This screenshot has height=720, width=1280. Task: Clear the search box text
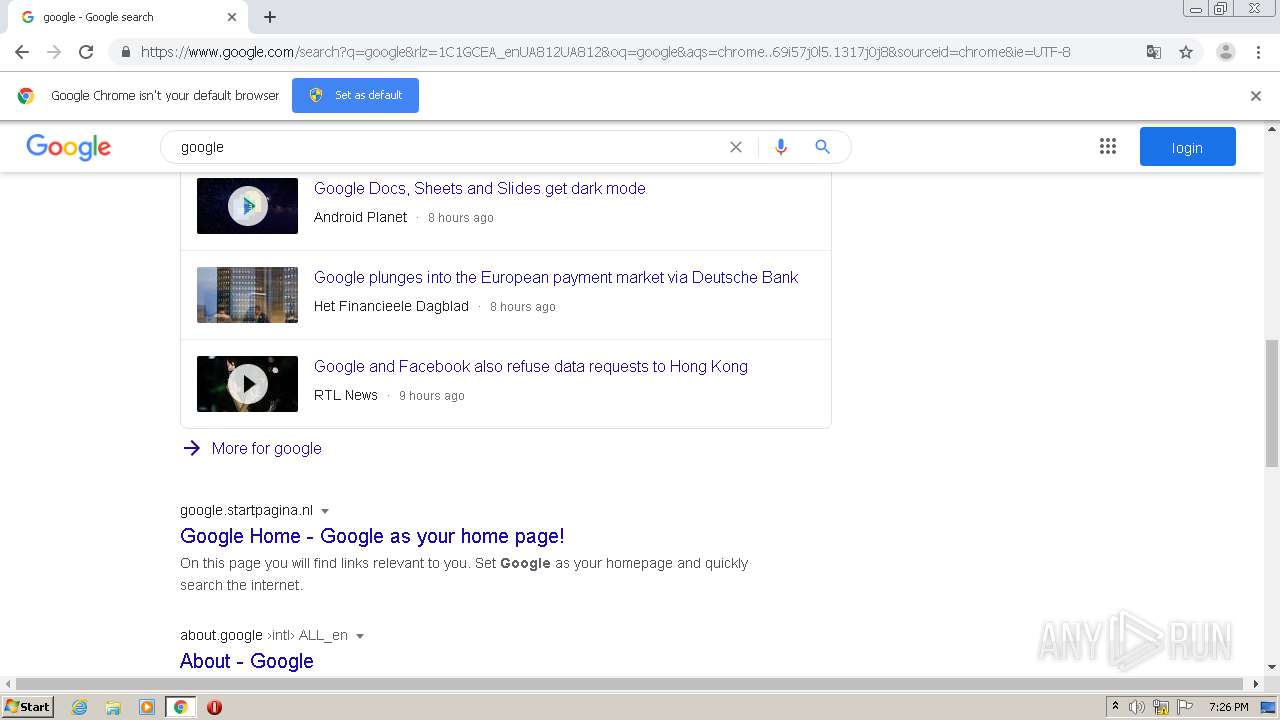point(736,147)
